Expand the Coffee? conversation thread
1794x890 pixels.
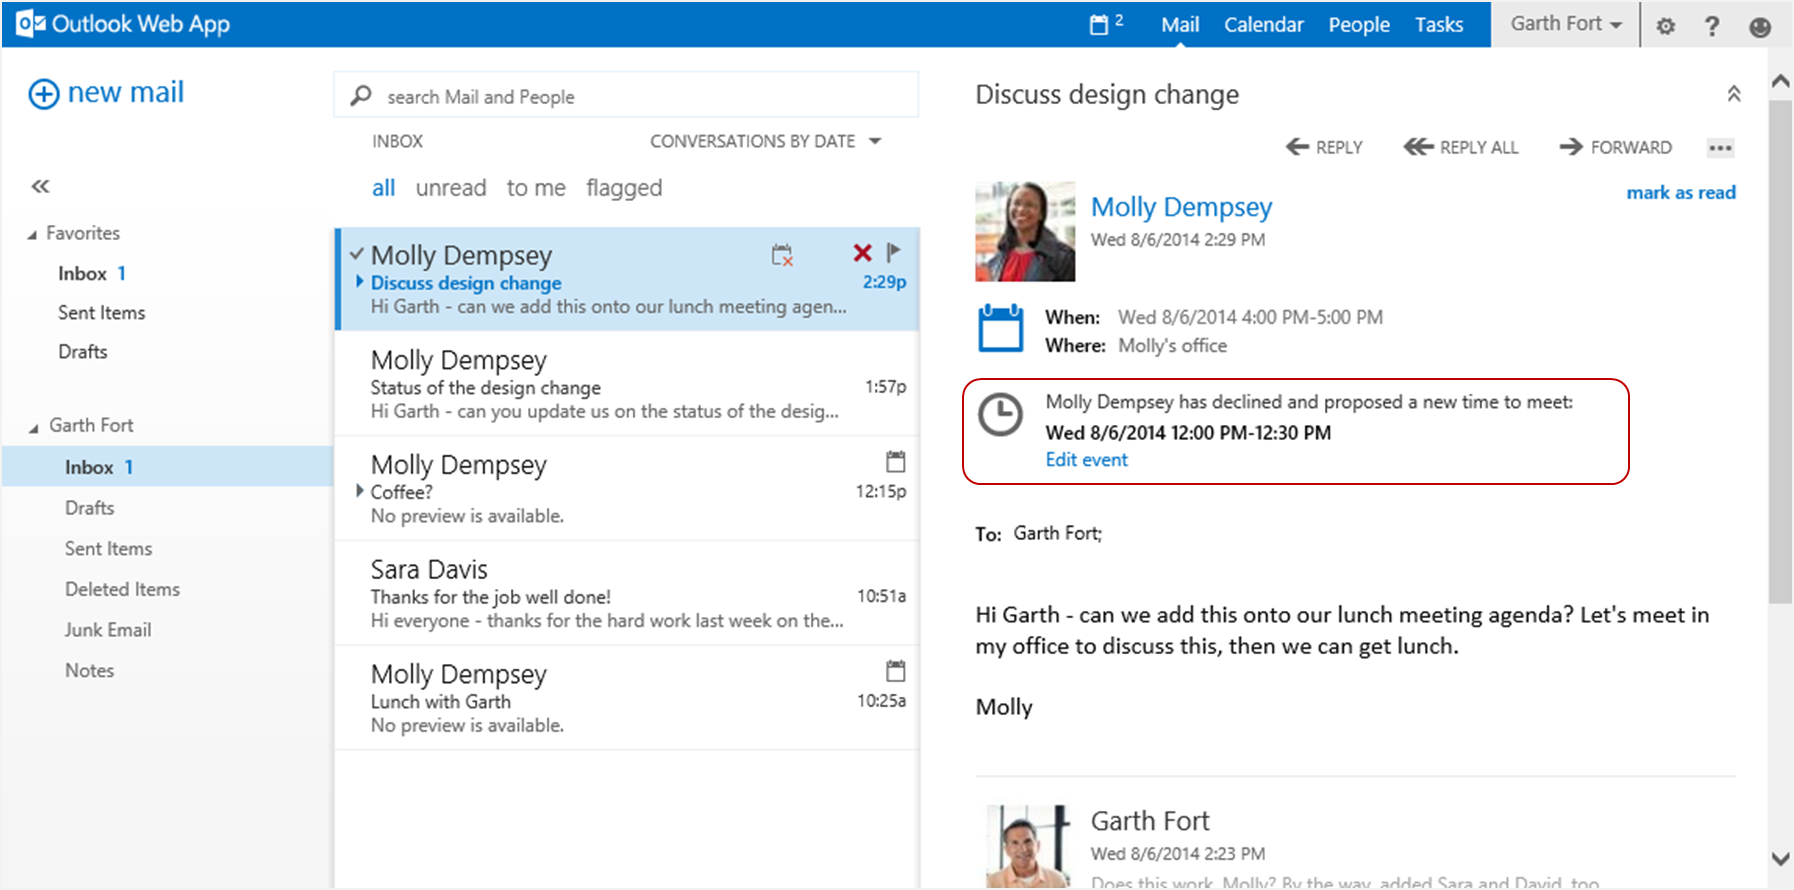tap(360, 491)
